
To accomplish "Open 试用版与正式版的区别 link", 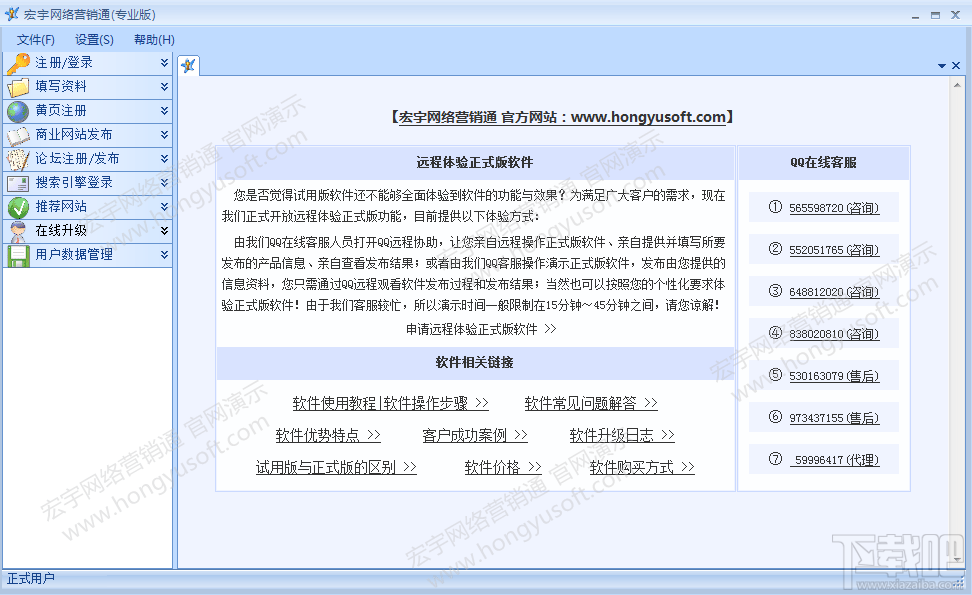I will pyautogui.click(x=336, y=467).
